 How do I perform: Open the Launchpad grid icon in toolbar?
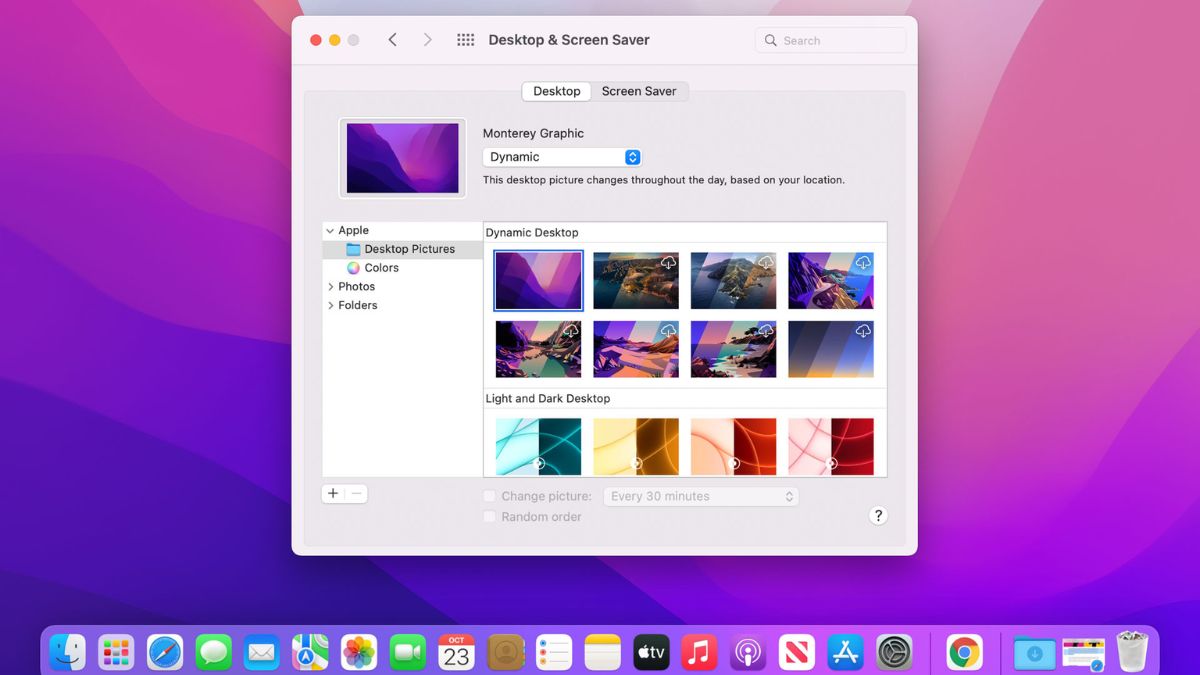point(465,39)
